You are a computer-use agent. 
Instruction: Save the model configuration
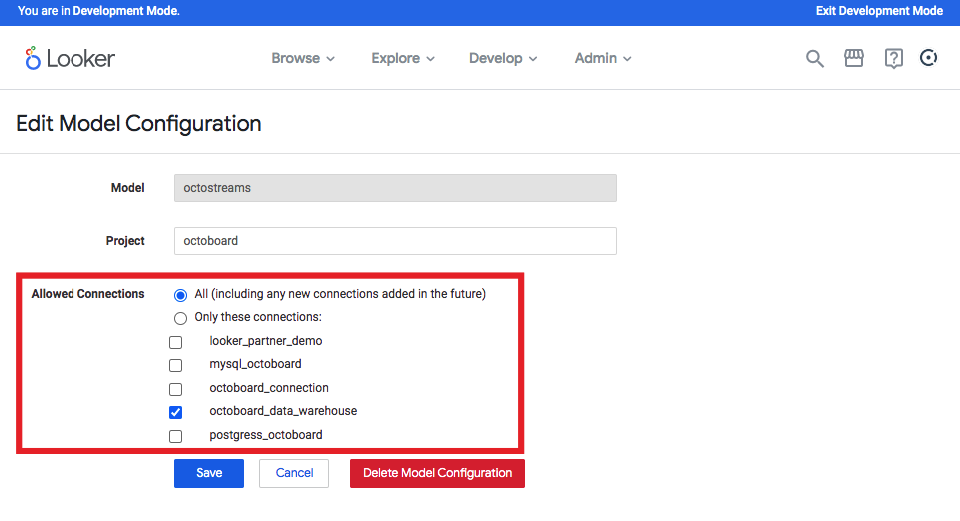coord(209,473)
